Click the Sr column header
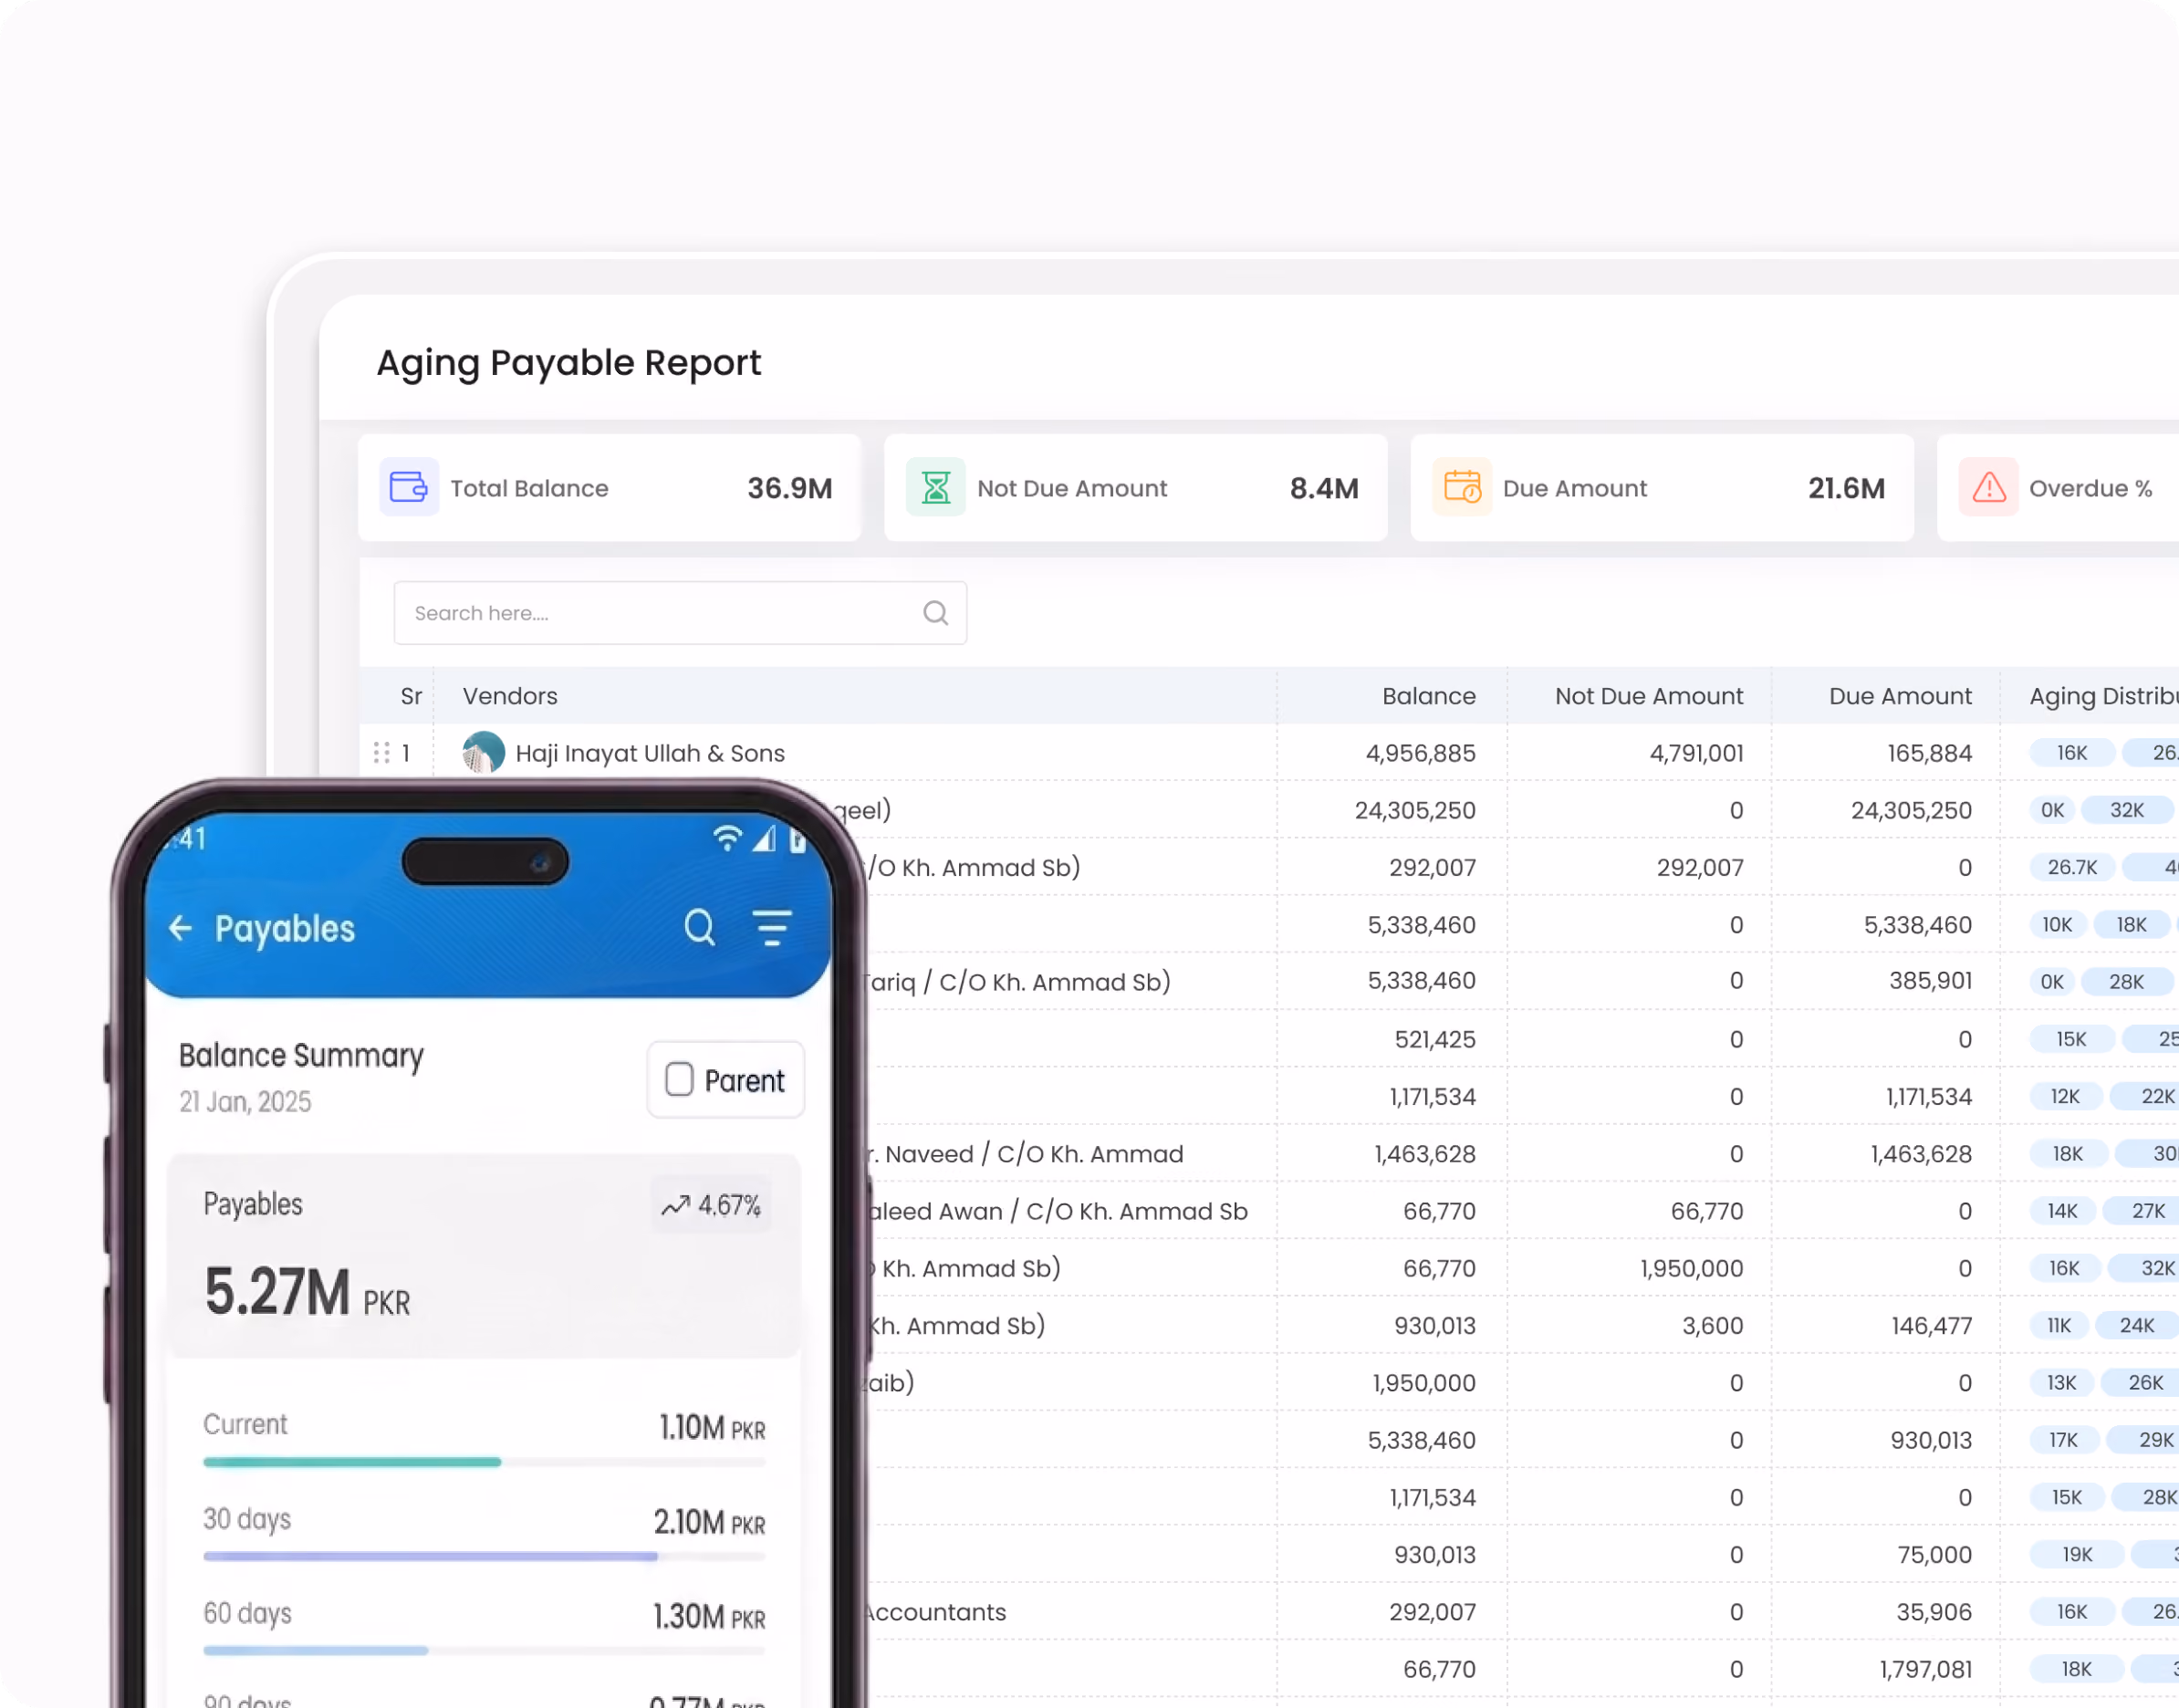Screen dimensions: 2179x1708 coord(411,696)
